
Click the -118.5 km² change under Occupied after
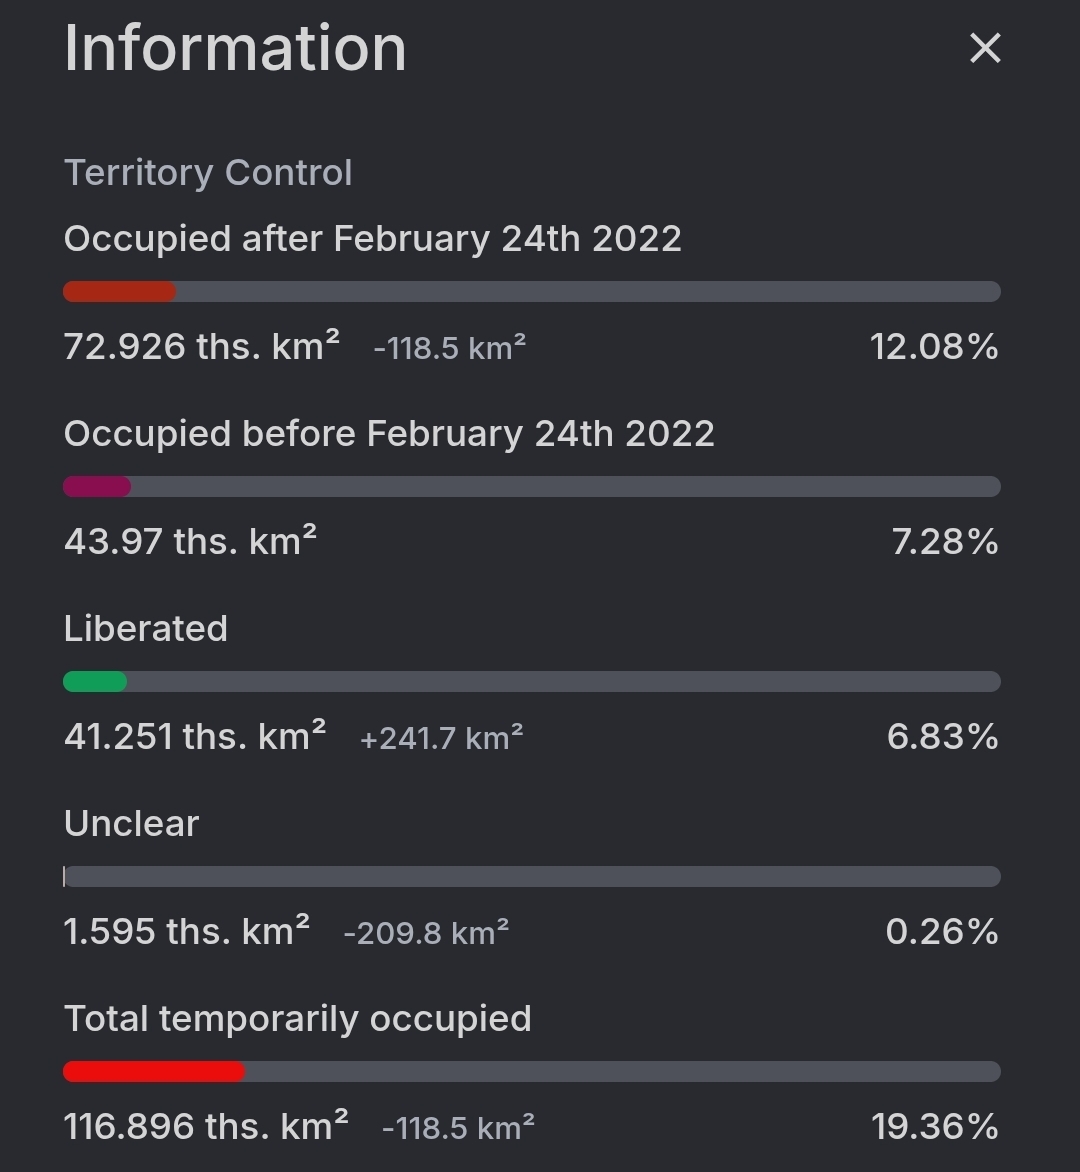pos(449,348)
